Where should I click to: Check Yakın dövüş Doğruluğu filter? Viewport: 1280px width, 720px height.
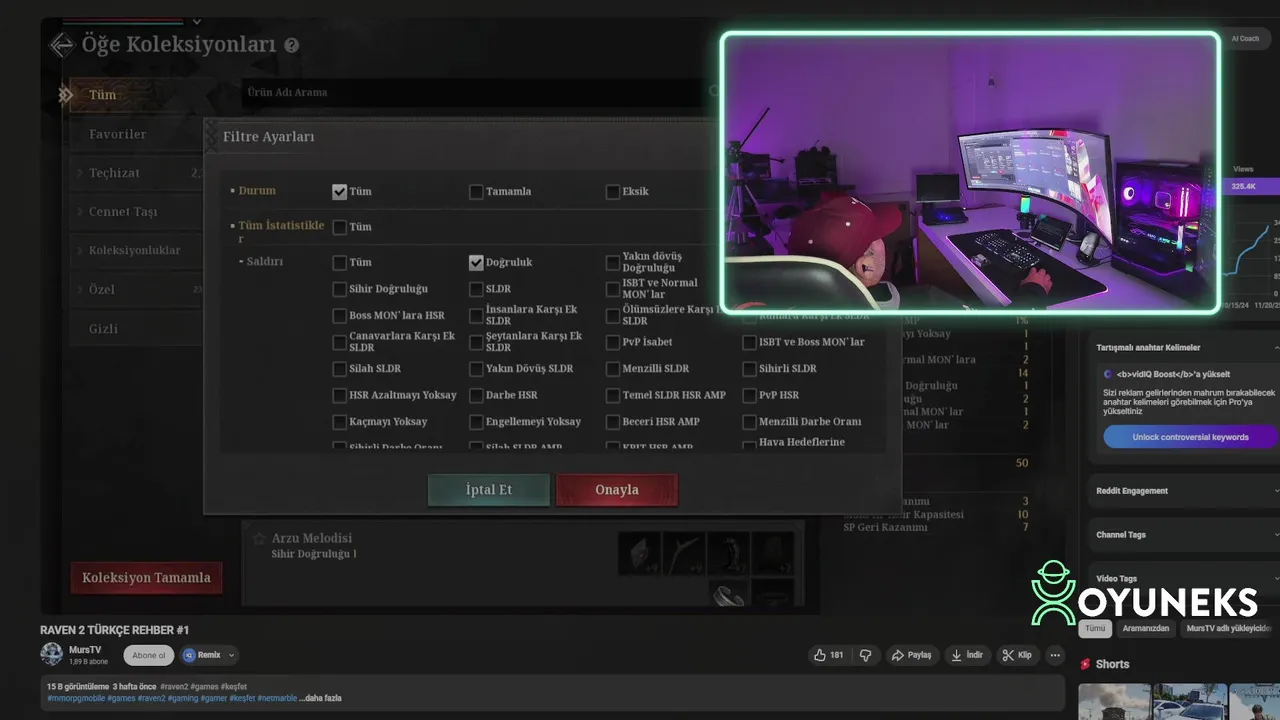point(613,262)
